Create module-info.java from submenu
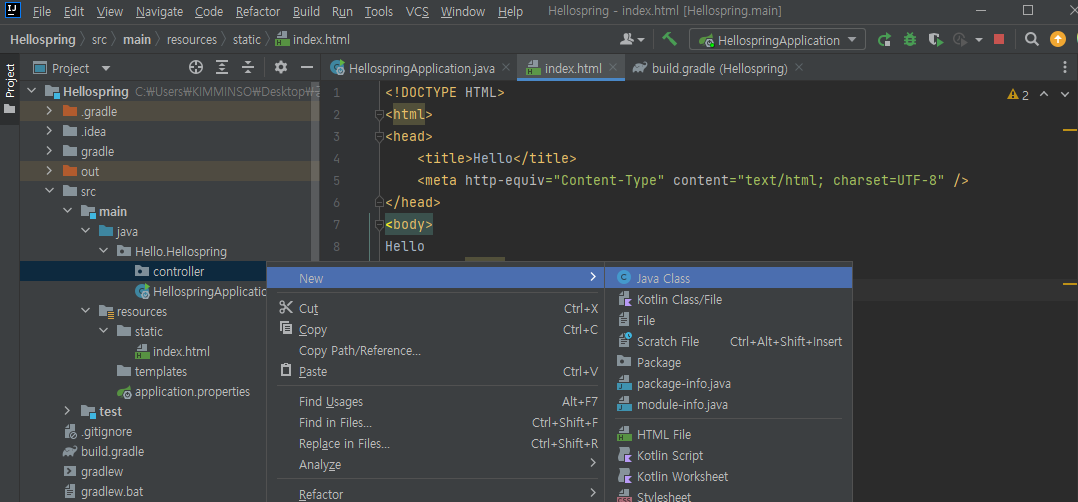Image resolution: width=1078 pixels, height=502 pixels. pyautogui.click(x=728, y=404)
